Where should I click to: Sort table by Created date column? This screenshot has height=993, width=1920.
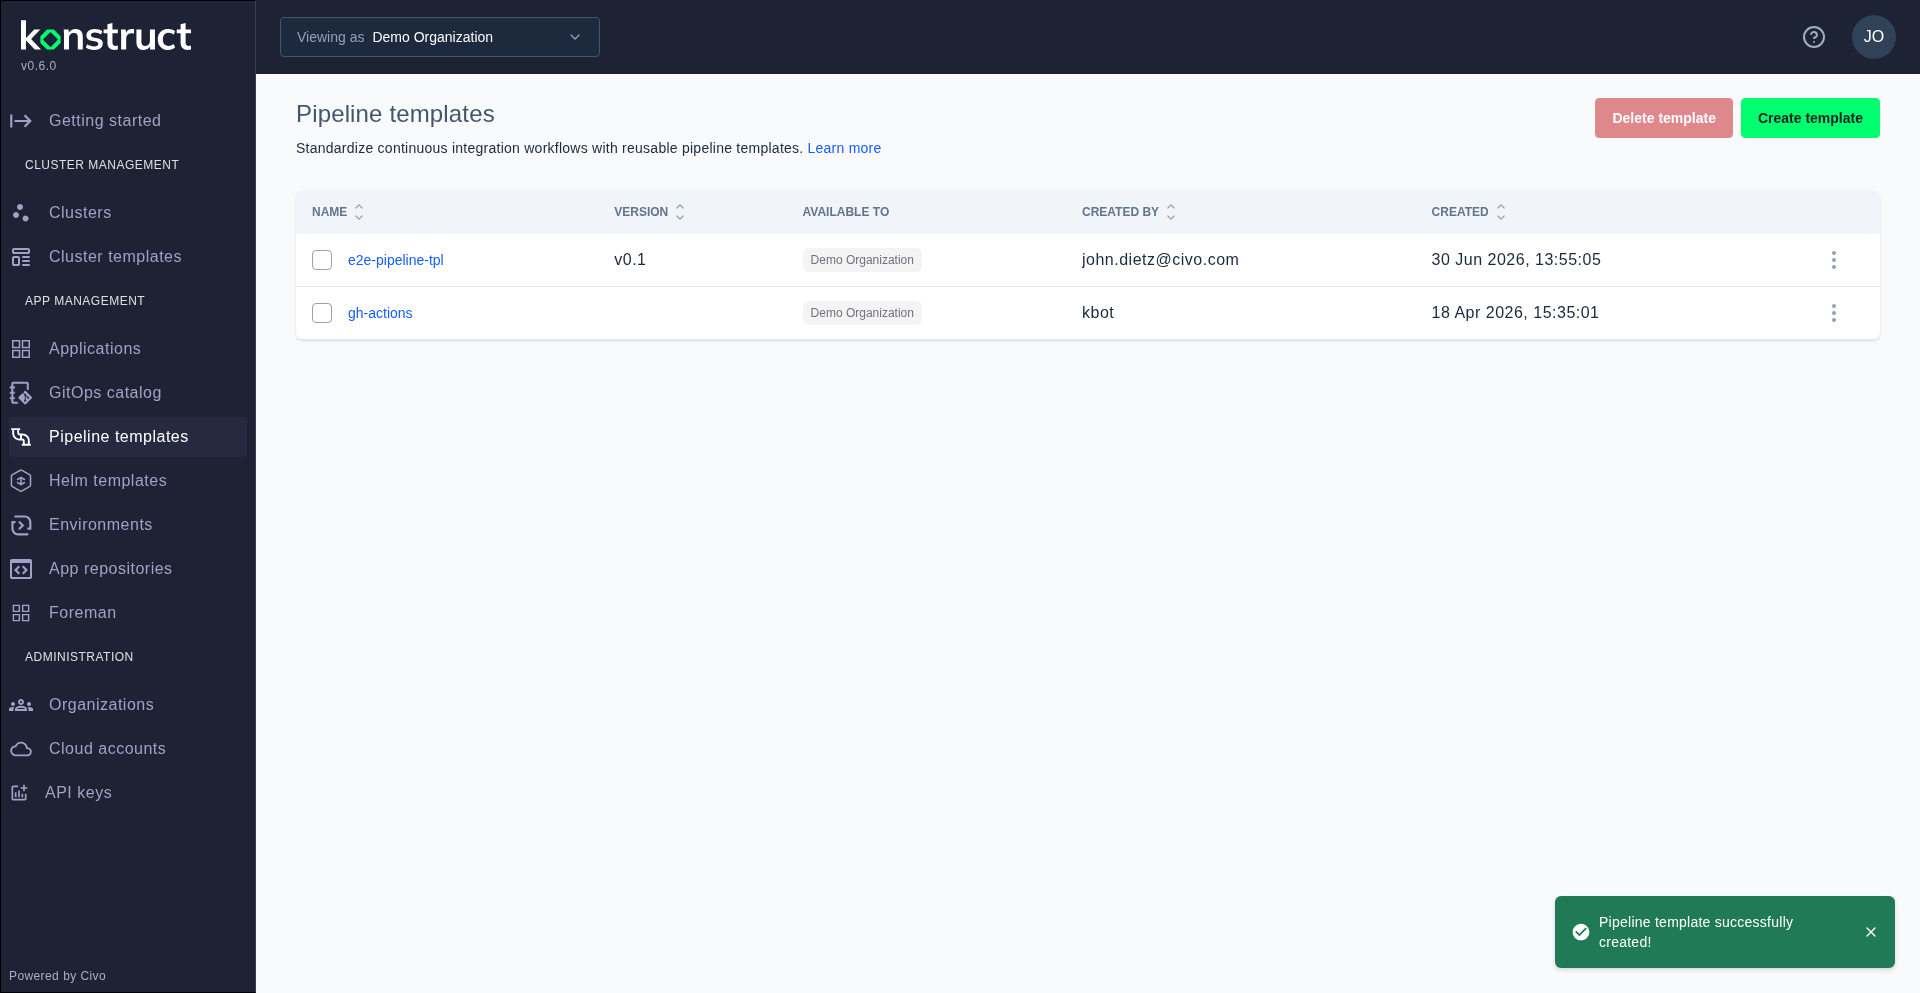click(1469, 212)
